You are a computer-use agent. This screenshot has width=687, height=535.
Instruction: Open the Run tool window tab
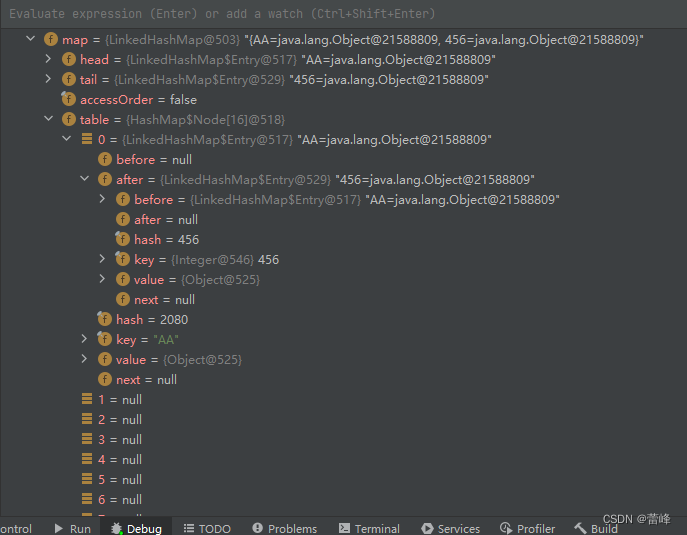click(73, 528)
